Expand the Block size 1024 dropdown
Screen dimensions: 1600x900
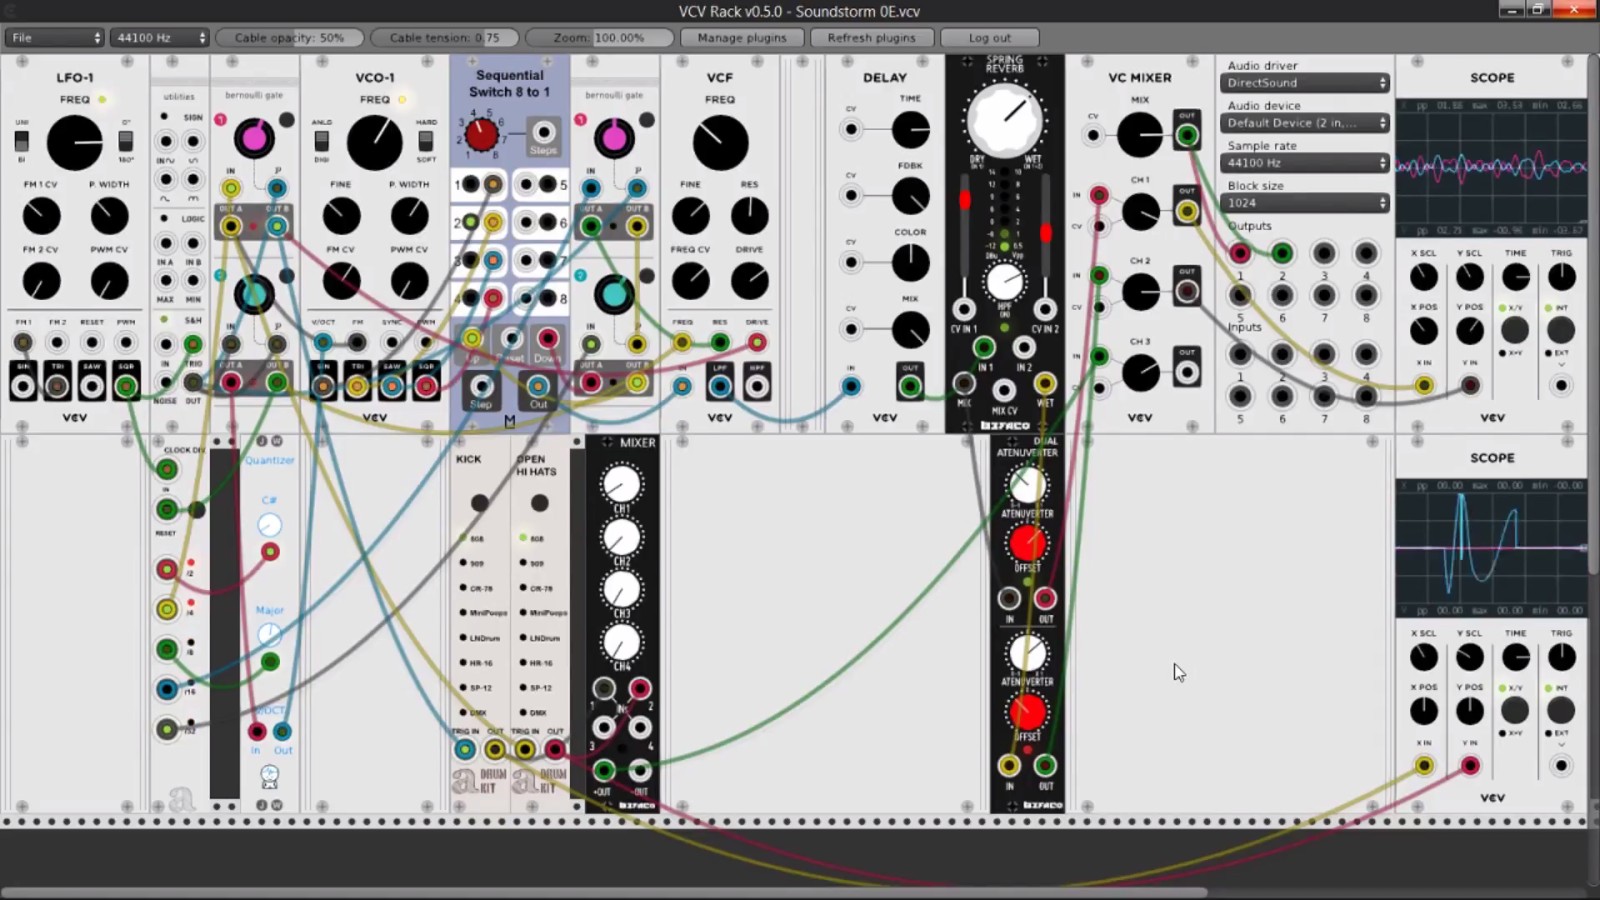pyautogui.click(x=1304, y=203)
